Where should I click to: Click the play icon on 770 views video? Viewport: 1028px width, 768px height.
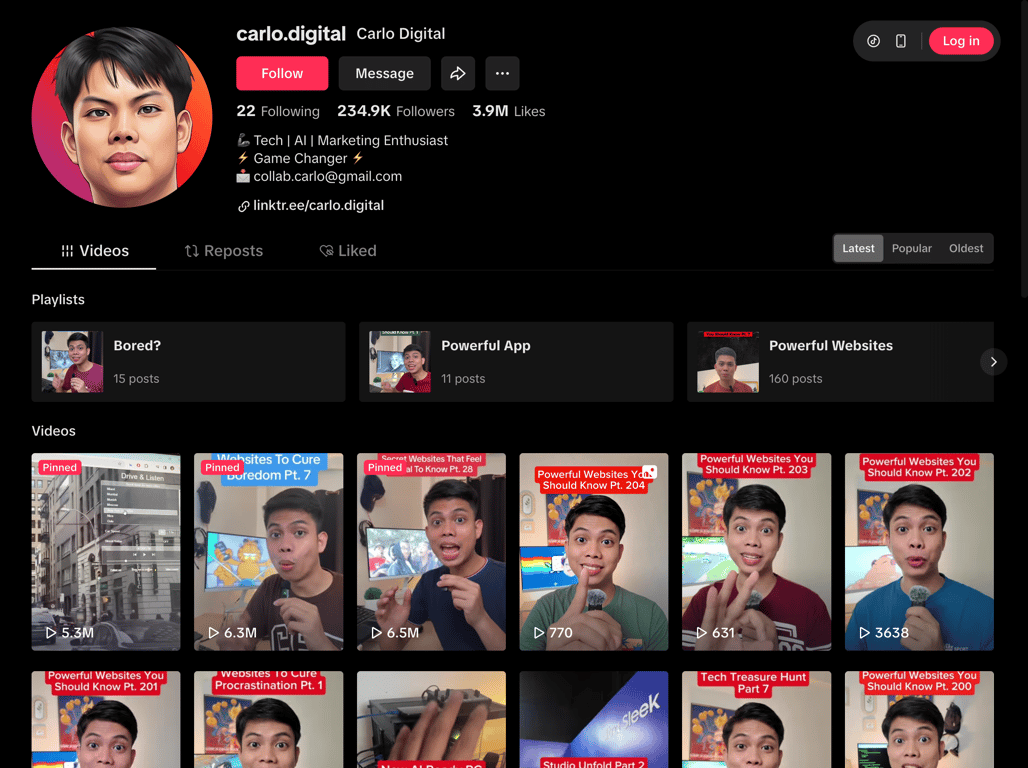coord(538,633)
